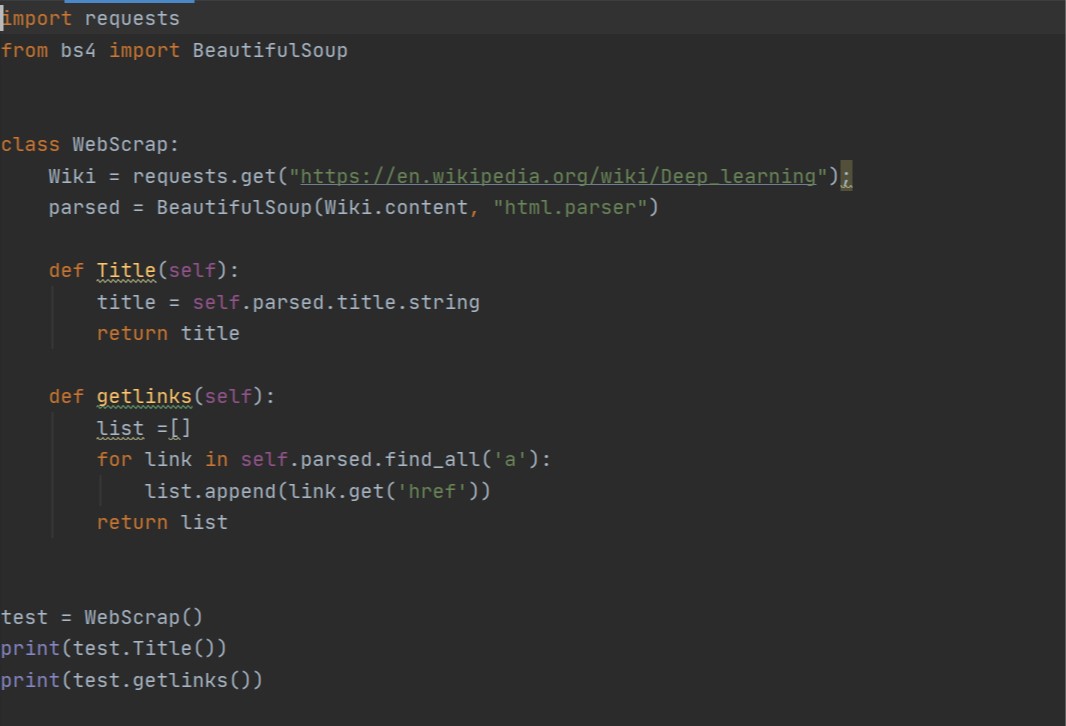Click the 'href' string in list.append line
1066x726 pixels.
[432, 491]
